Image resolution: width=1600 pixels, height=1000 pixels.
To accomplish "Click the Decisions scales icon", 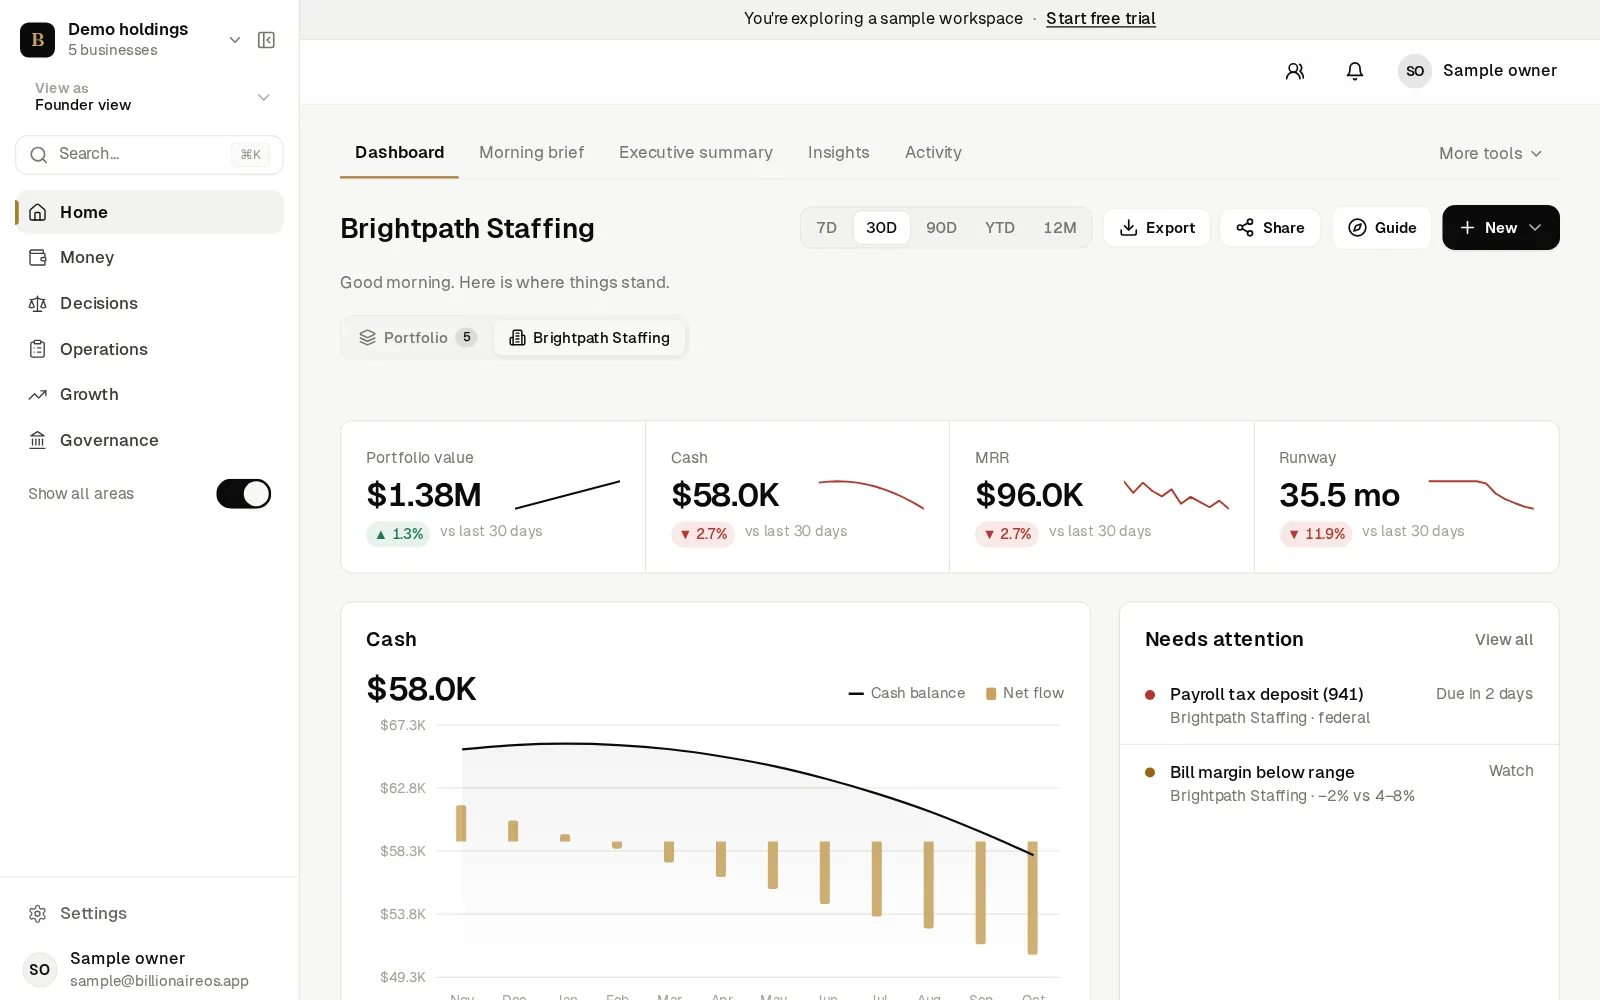I will tap(38, 304).
